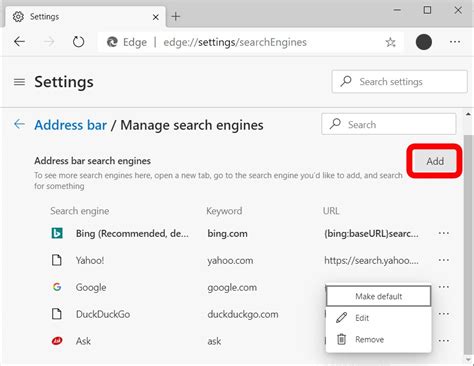Go back using the browser back arrow
Screen dimensions: 474x366
coord(19,42)
